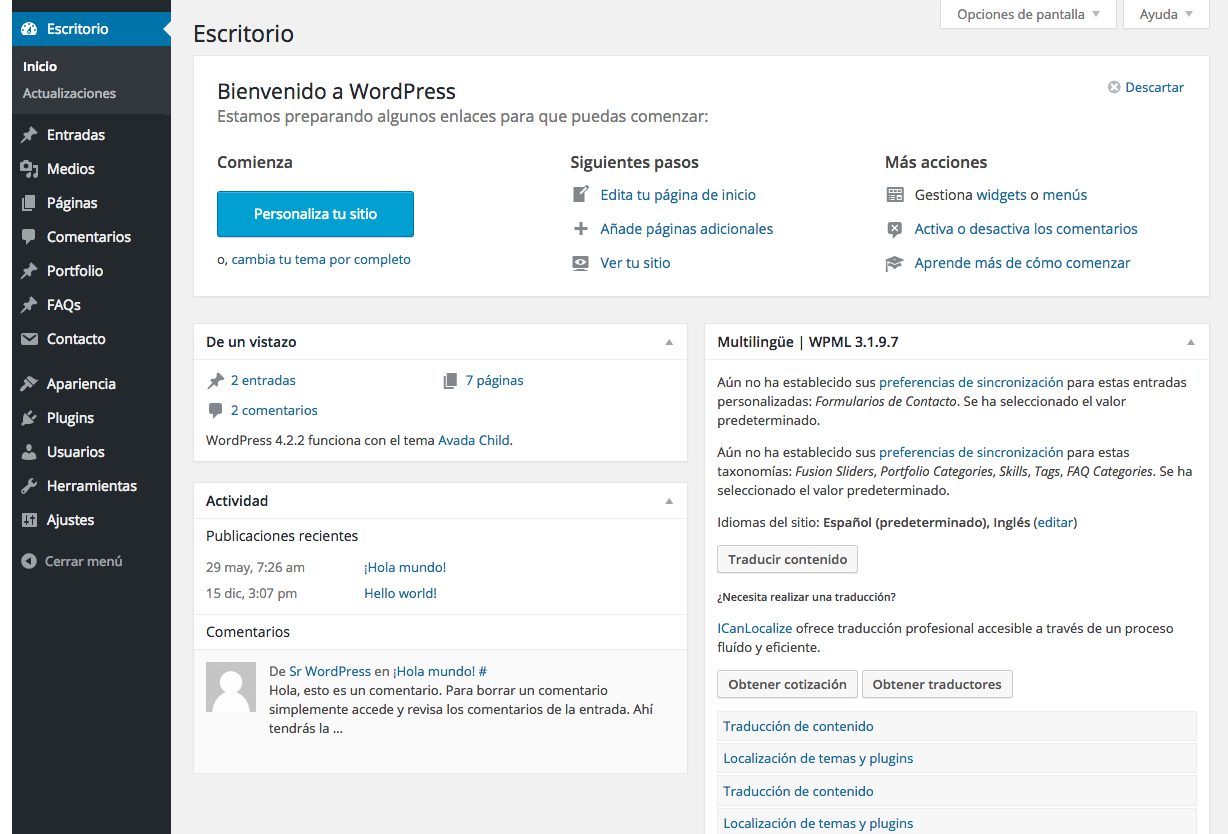1228x834 pixels.
Task: Click the Escritorio dashboard icon in sidebar
Action: (29, 29)
